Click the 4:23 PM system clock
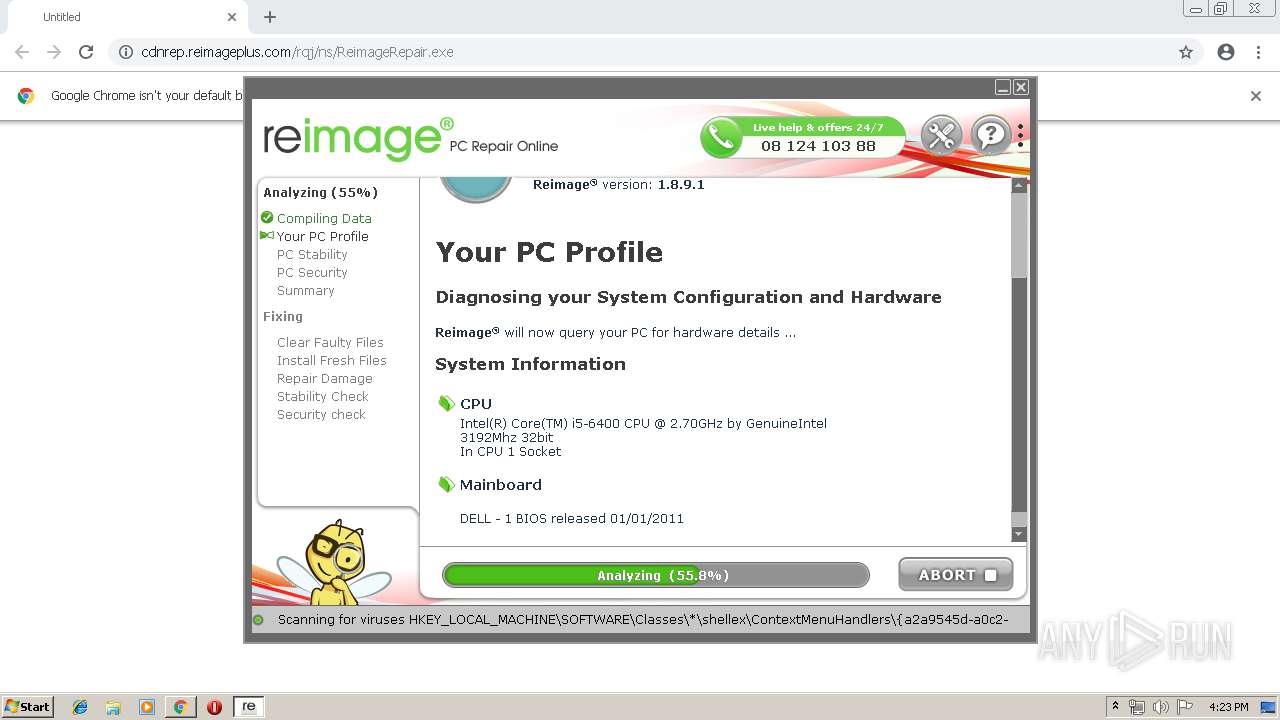Viewport: 1280px width, 720px height. tap(1228, 707)
